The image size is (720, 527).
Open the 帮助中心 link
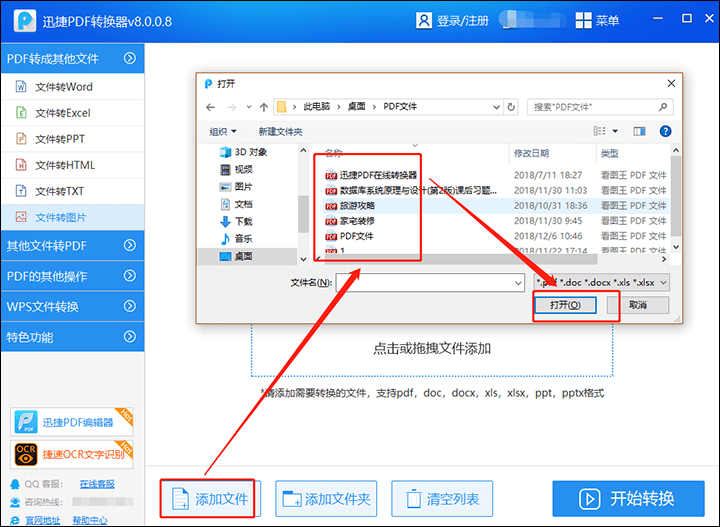coord(90,520)
